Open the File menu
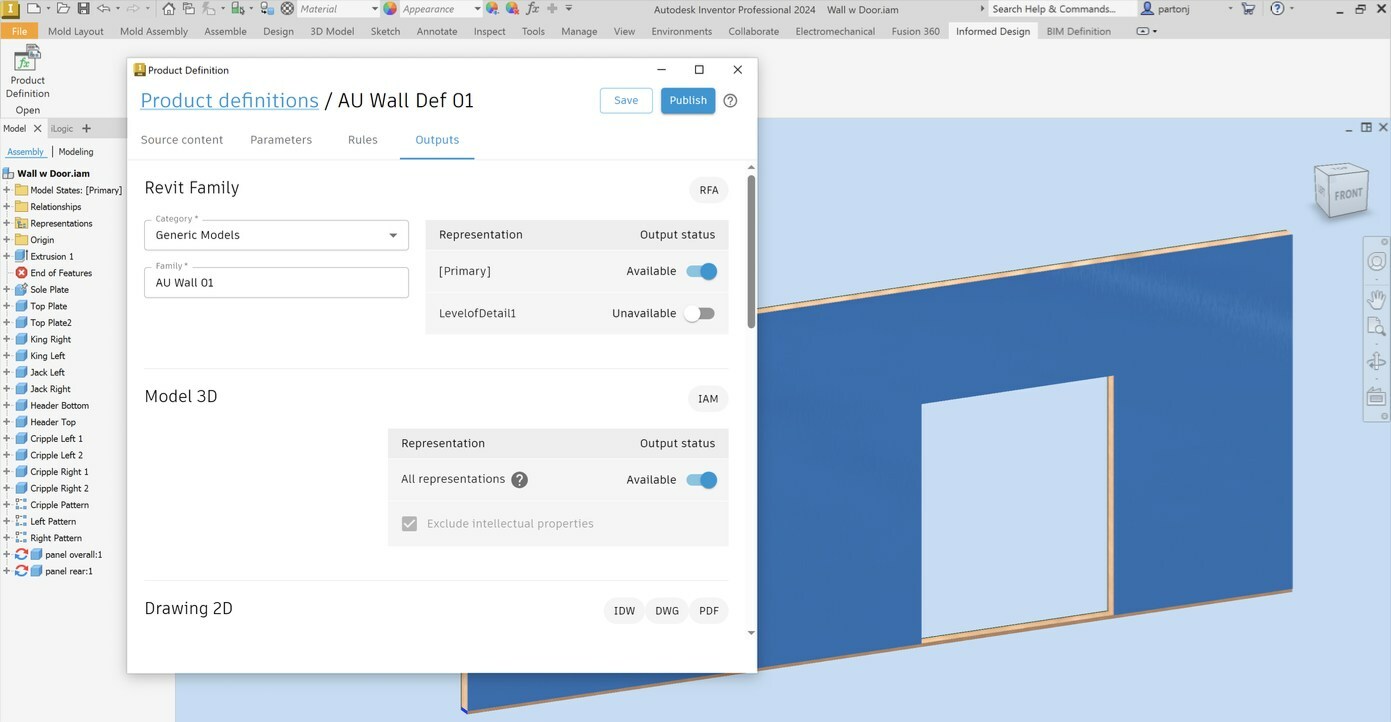 click(x=20, y=31)
